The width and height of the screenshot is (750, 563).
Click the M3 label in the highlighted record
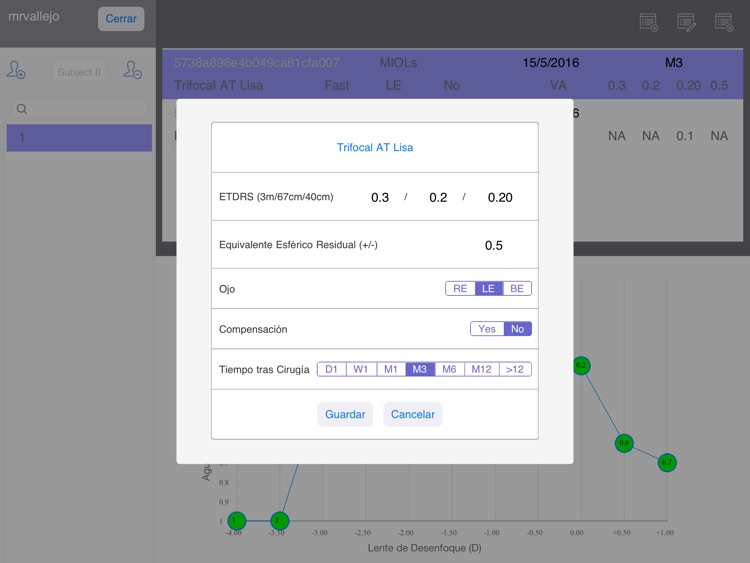tap(673, 63)
